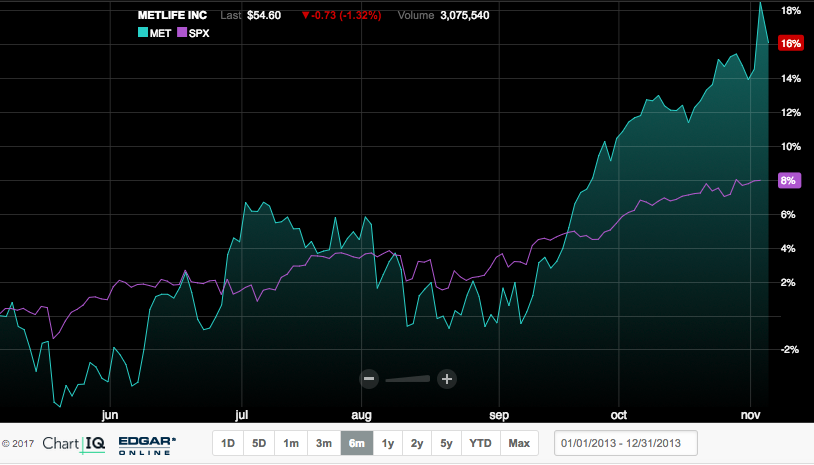Screen dimensions: 814x465
Task: Click the purple 8% SPX badge
Action: click(x=789, y=181)
